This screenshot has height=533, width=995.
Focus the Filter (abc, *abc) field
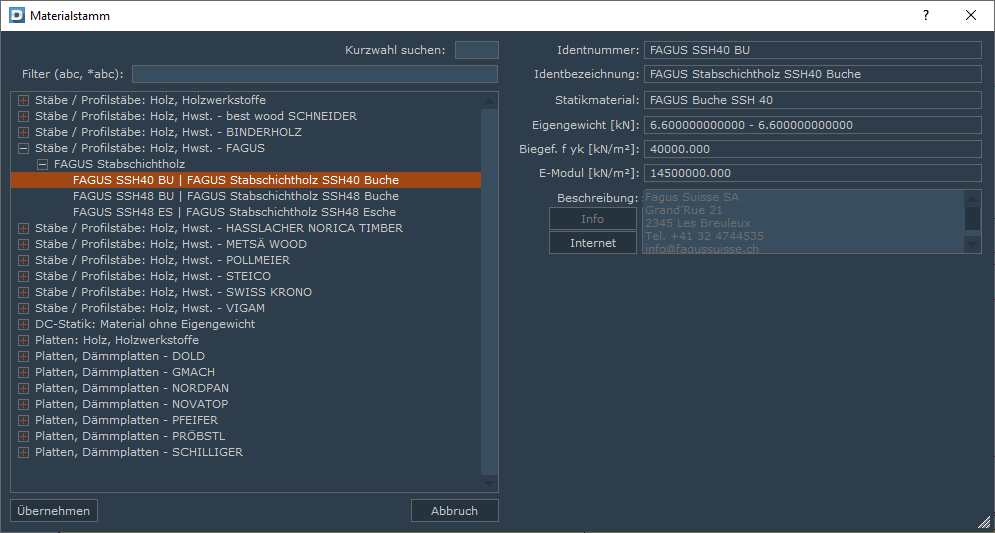pyautogui.click(x=315, y=74)
